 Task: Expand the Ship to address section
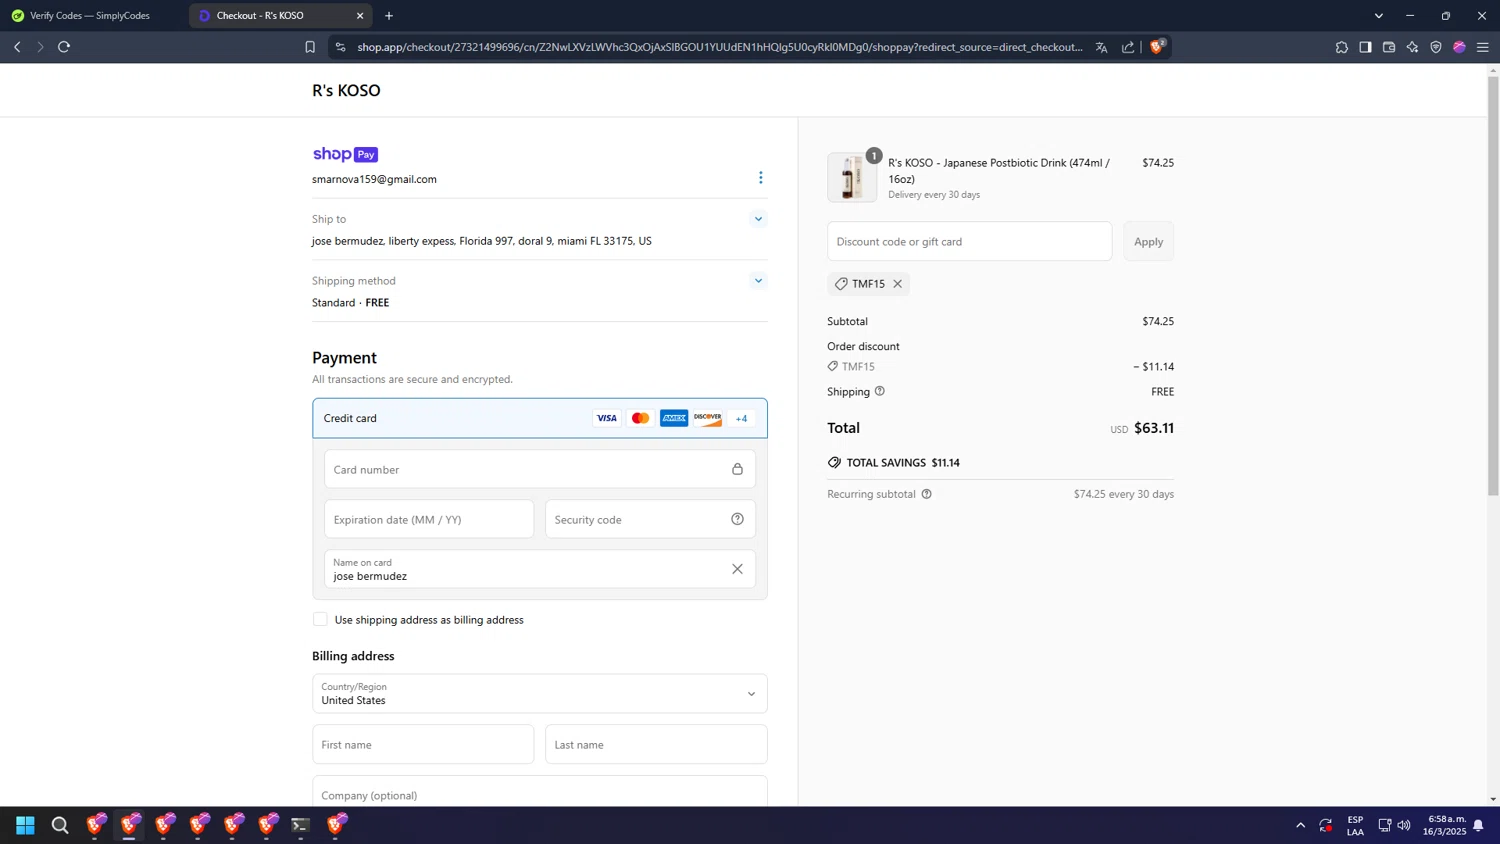point(758,219)
